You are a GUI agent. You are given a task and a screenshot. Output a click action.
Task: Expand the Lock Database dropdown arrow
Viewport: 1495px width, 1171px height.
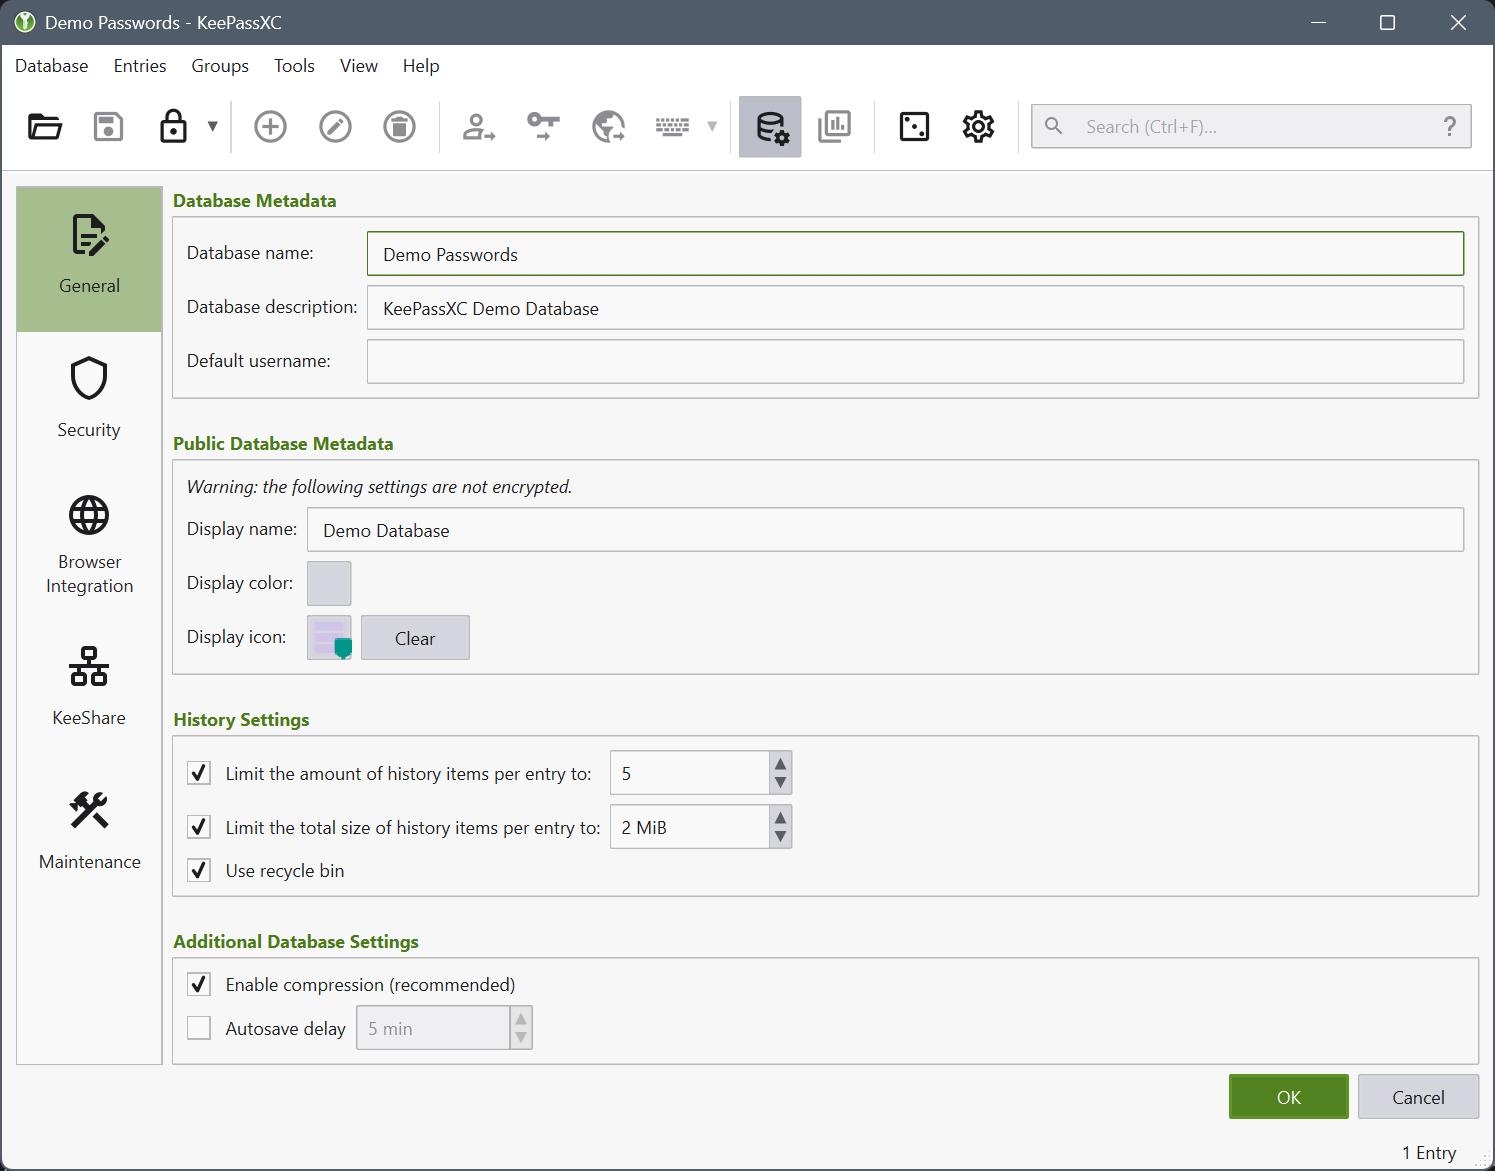212,127
